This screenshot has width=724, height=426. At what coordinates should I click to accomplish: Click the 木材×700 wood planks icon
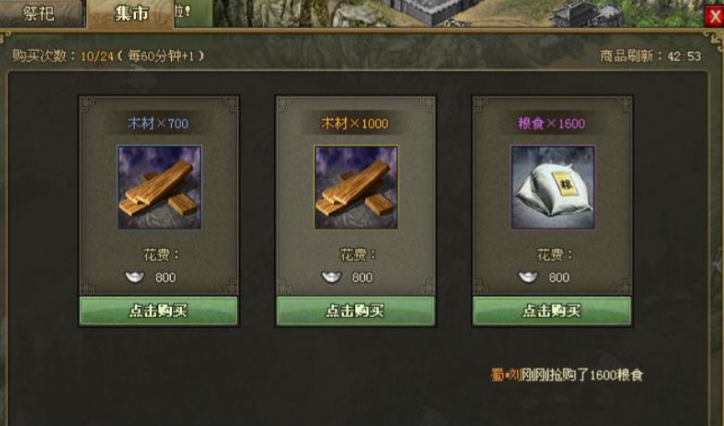point(159,187)
